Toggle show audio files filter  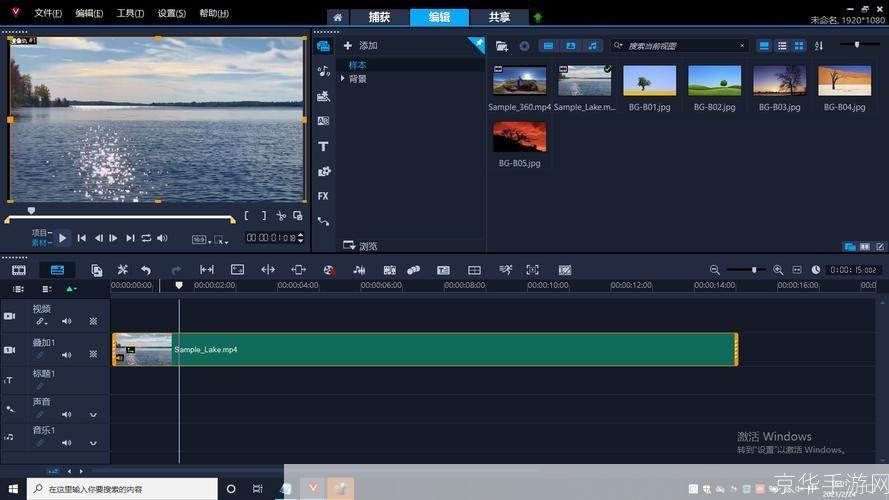[x=592, y=46]
